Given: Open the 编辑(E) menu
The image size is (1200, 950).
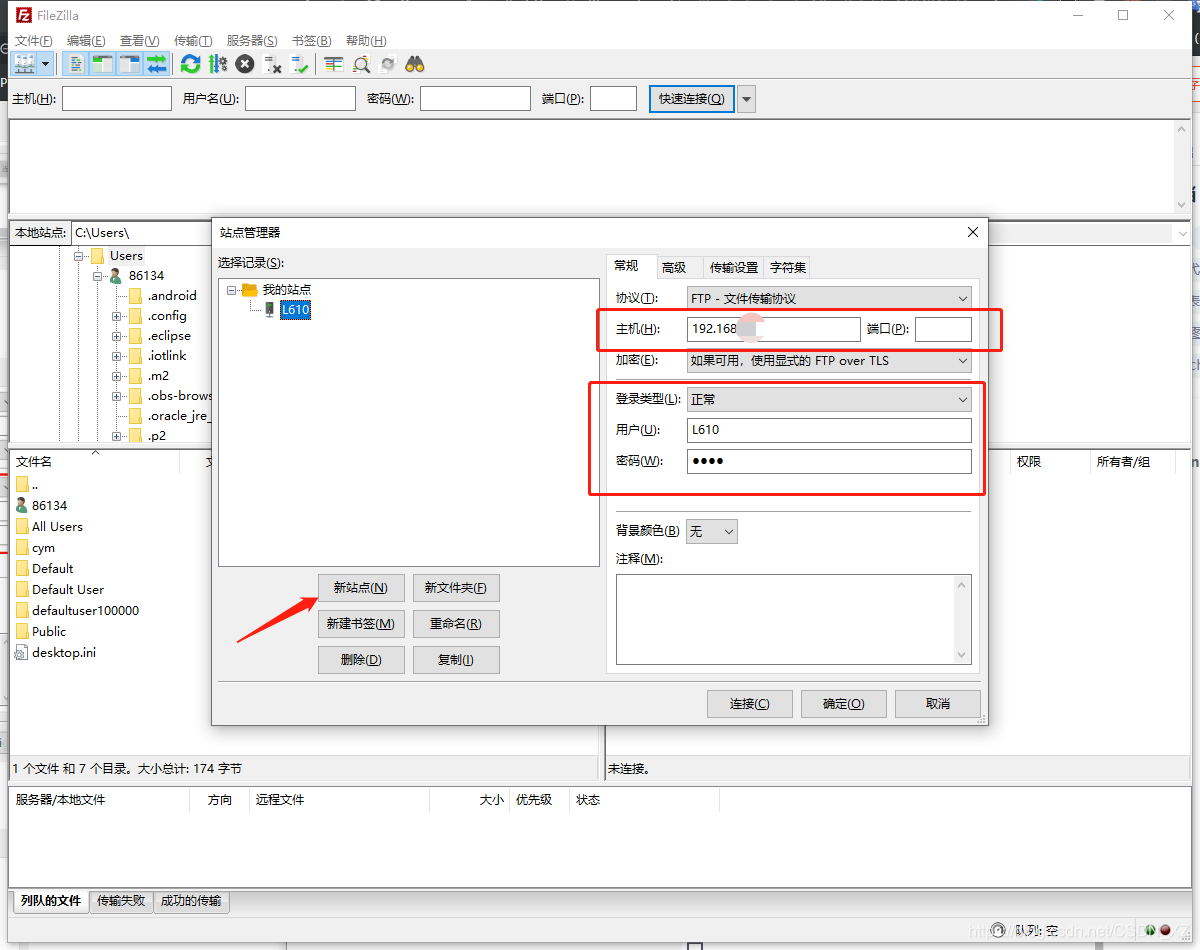Looking at the screenshot, I should (86, 41).
